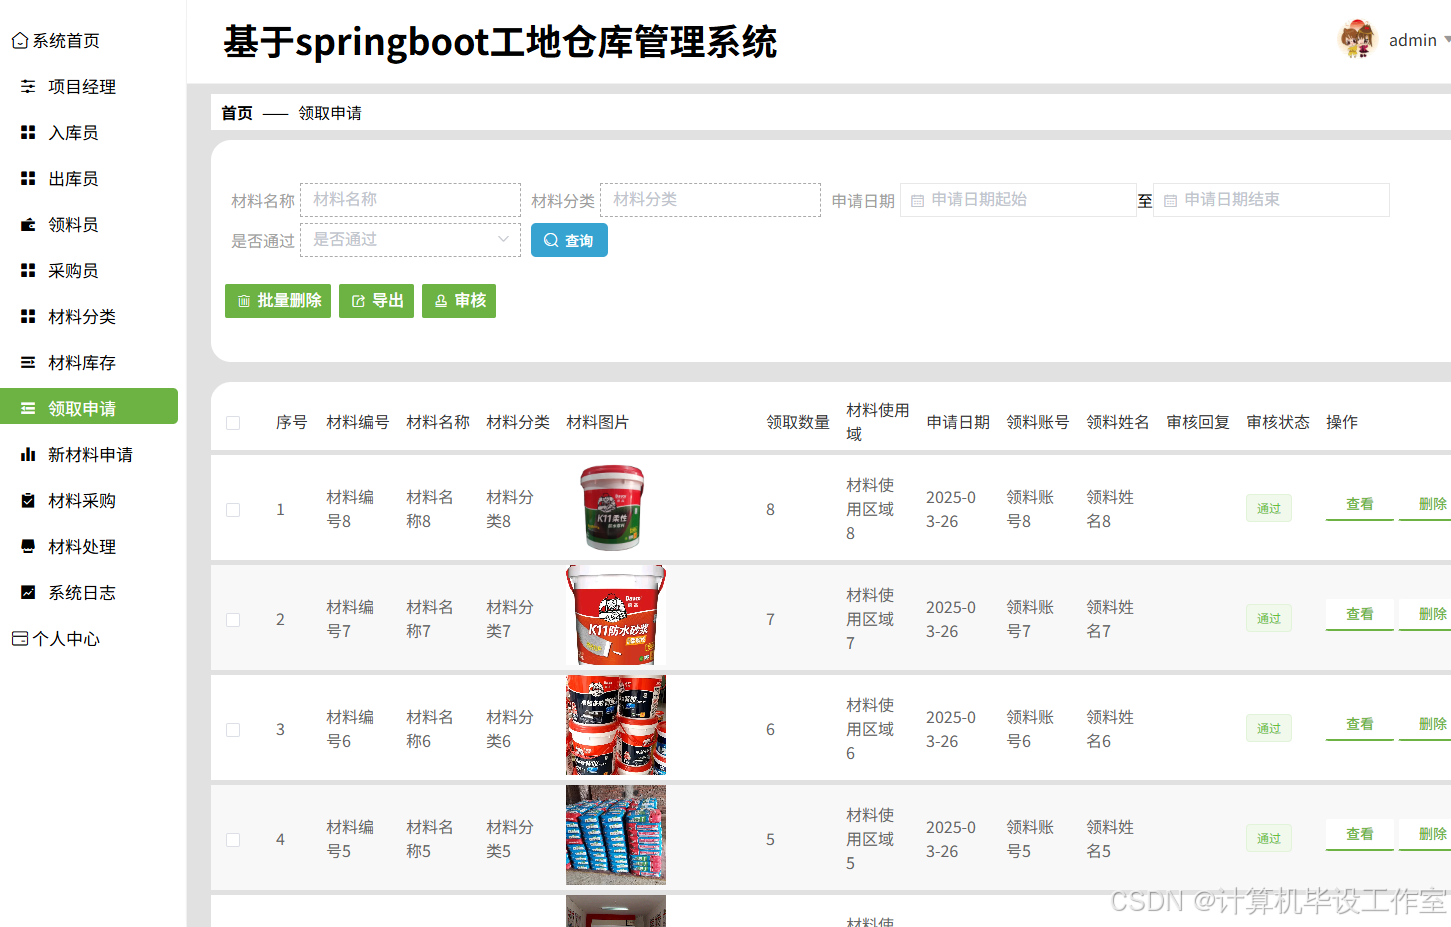Click the chart icon beside 系统日志
The width and height of the screenshot is (1451, 927).
click(28, 593)
